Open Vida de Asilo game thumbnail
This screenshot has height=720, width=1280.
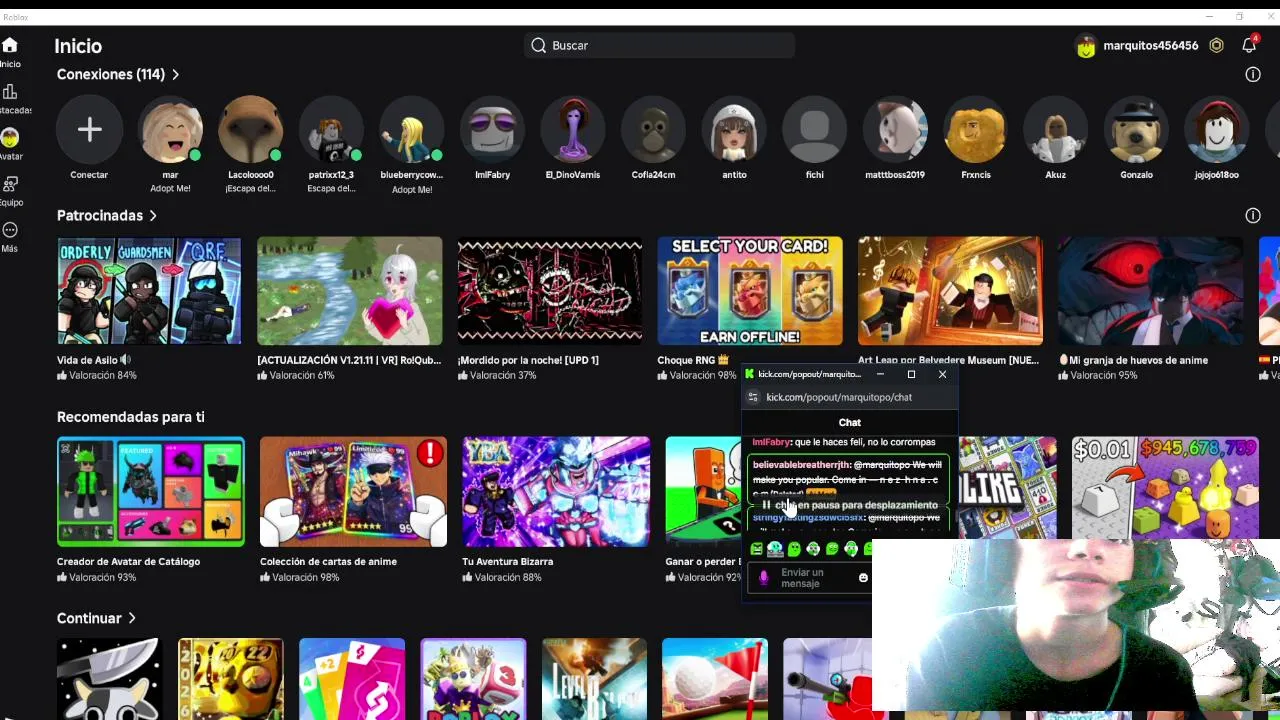[x=149, y=291]
